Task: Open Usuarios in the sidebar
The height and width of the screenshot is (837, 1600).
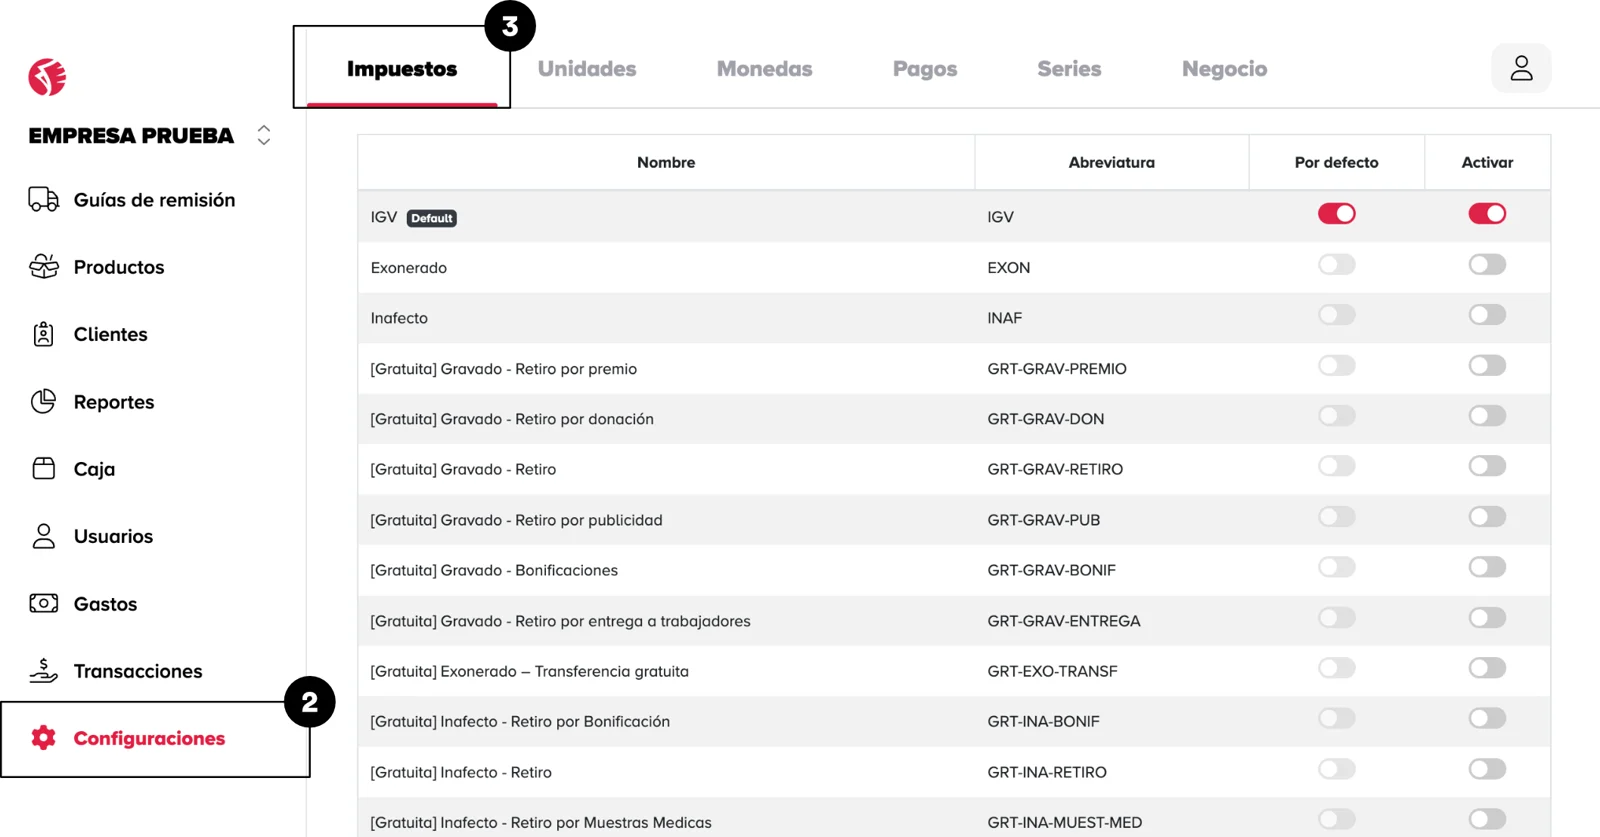Action: click(x=113, y=537)
